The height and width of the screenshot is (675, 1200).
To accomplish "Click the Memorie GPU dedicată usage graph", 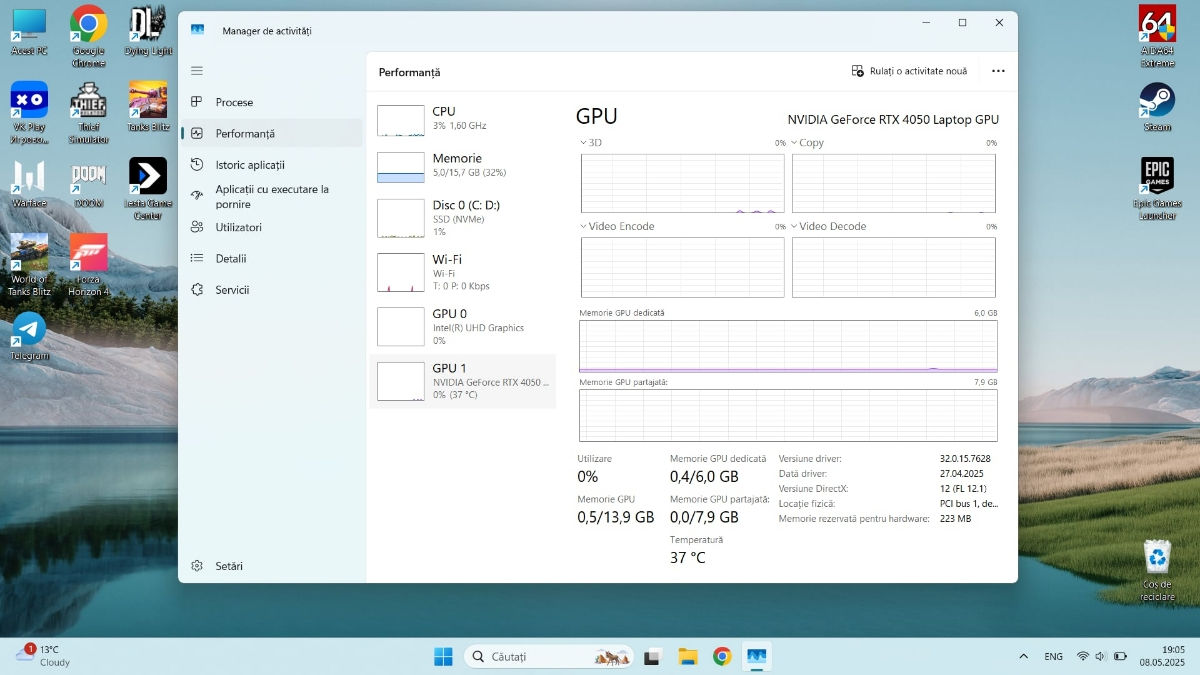I will [788, 346].
